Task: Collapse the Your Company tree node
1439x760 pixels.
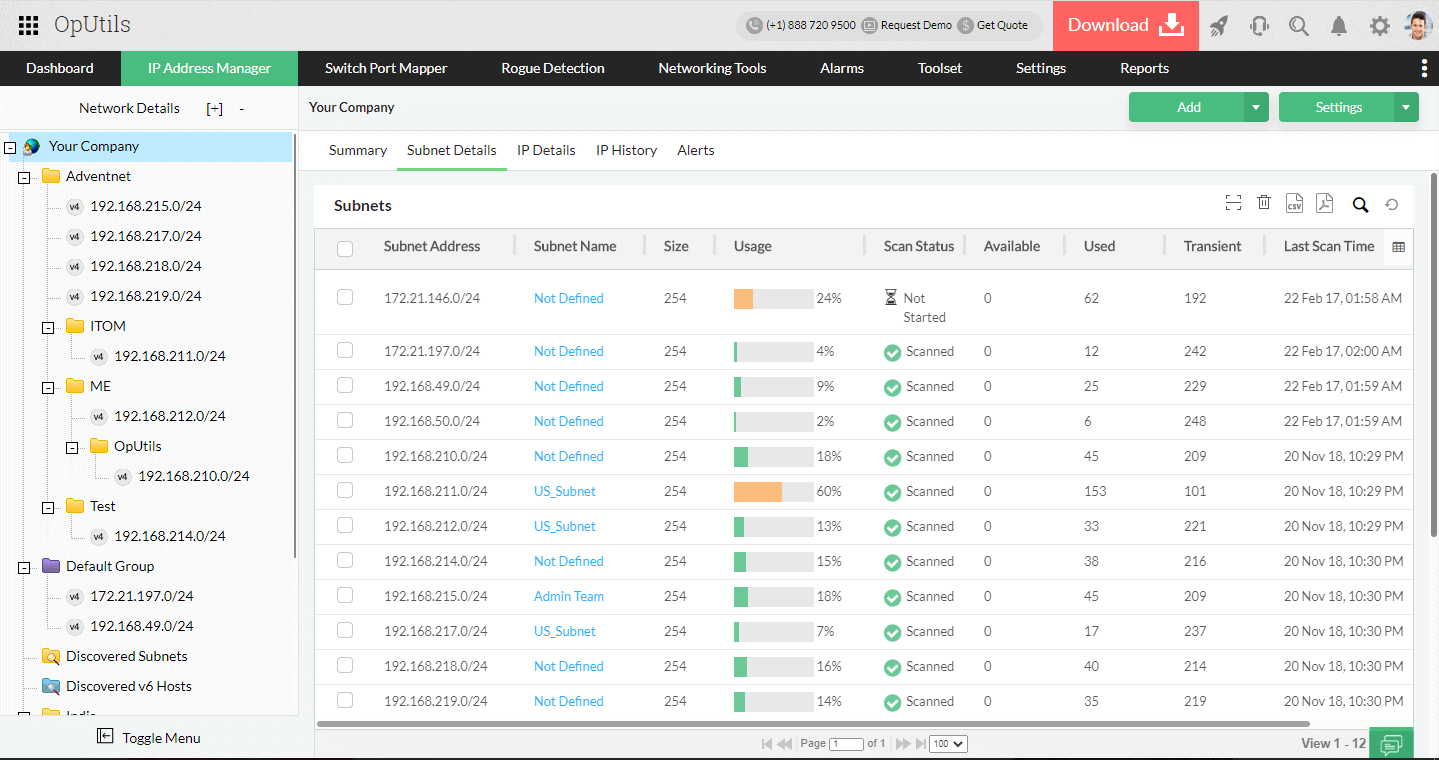Action: (x=11, y=148)
